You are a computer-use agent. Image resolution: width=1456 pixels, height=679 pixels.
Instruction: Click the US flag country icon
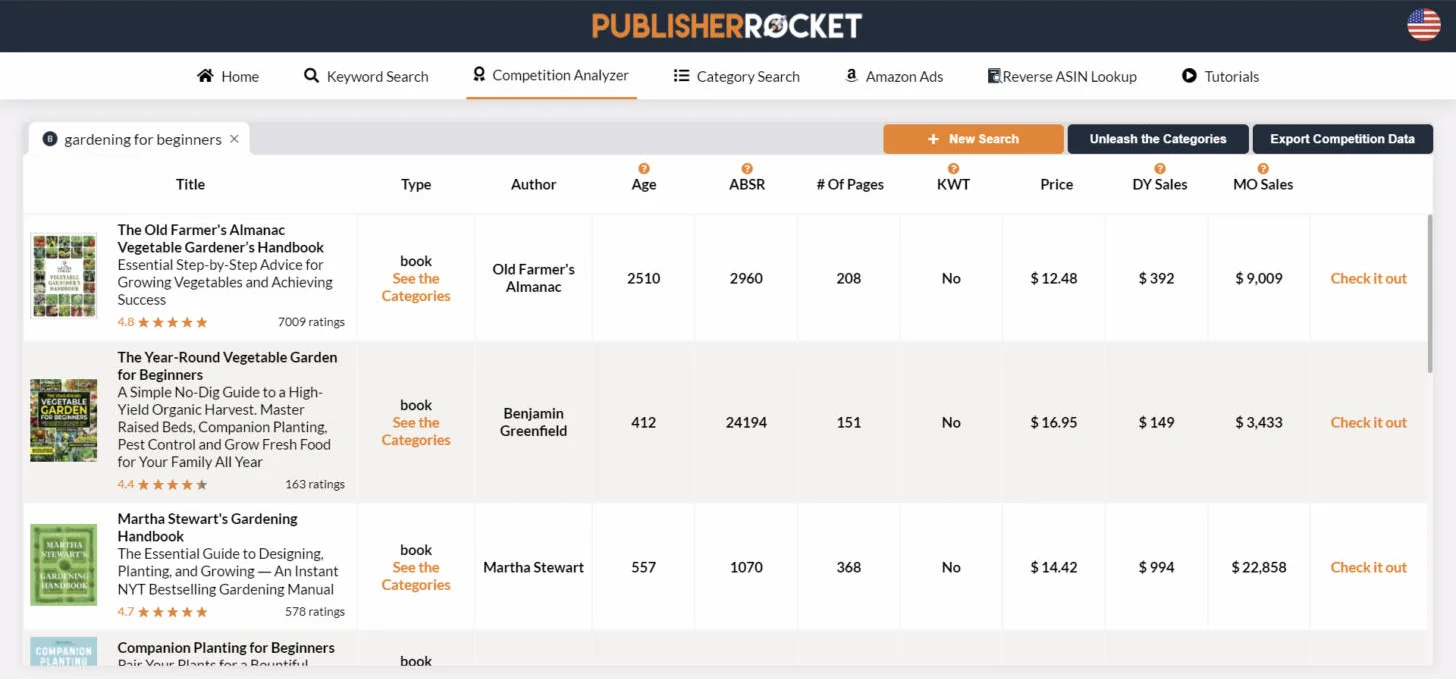pos(1423,25)
